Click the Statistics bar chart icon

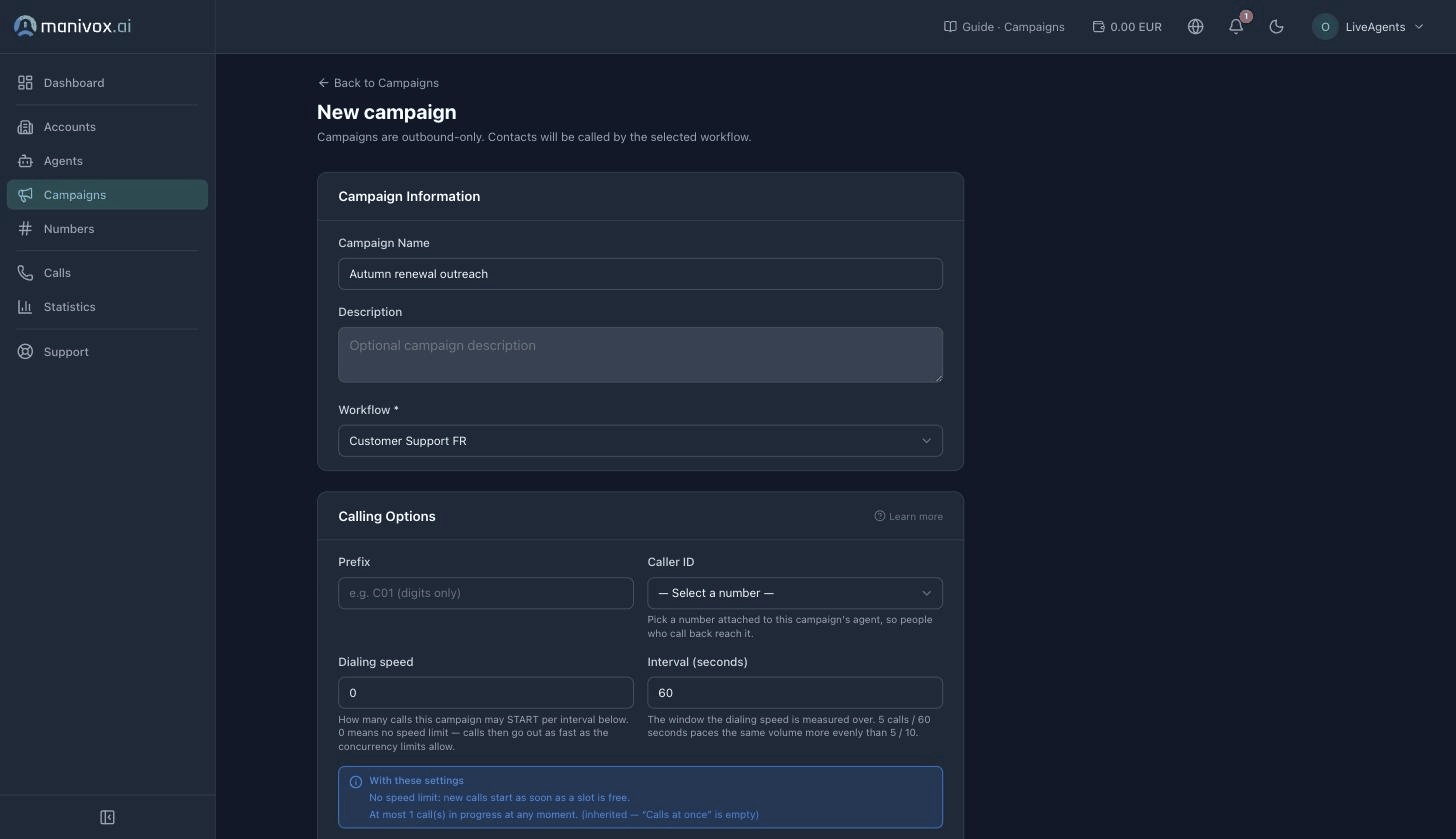click(x=25, y=307)
